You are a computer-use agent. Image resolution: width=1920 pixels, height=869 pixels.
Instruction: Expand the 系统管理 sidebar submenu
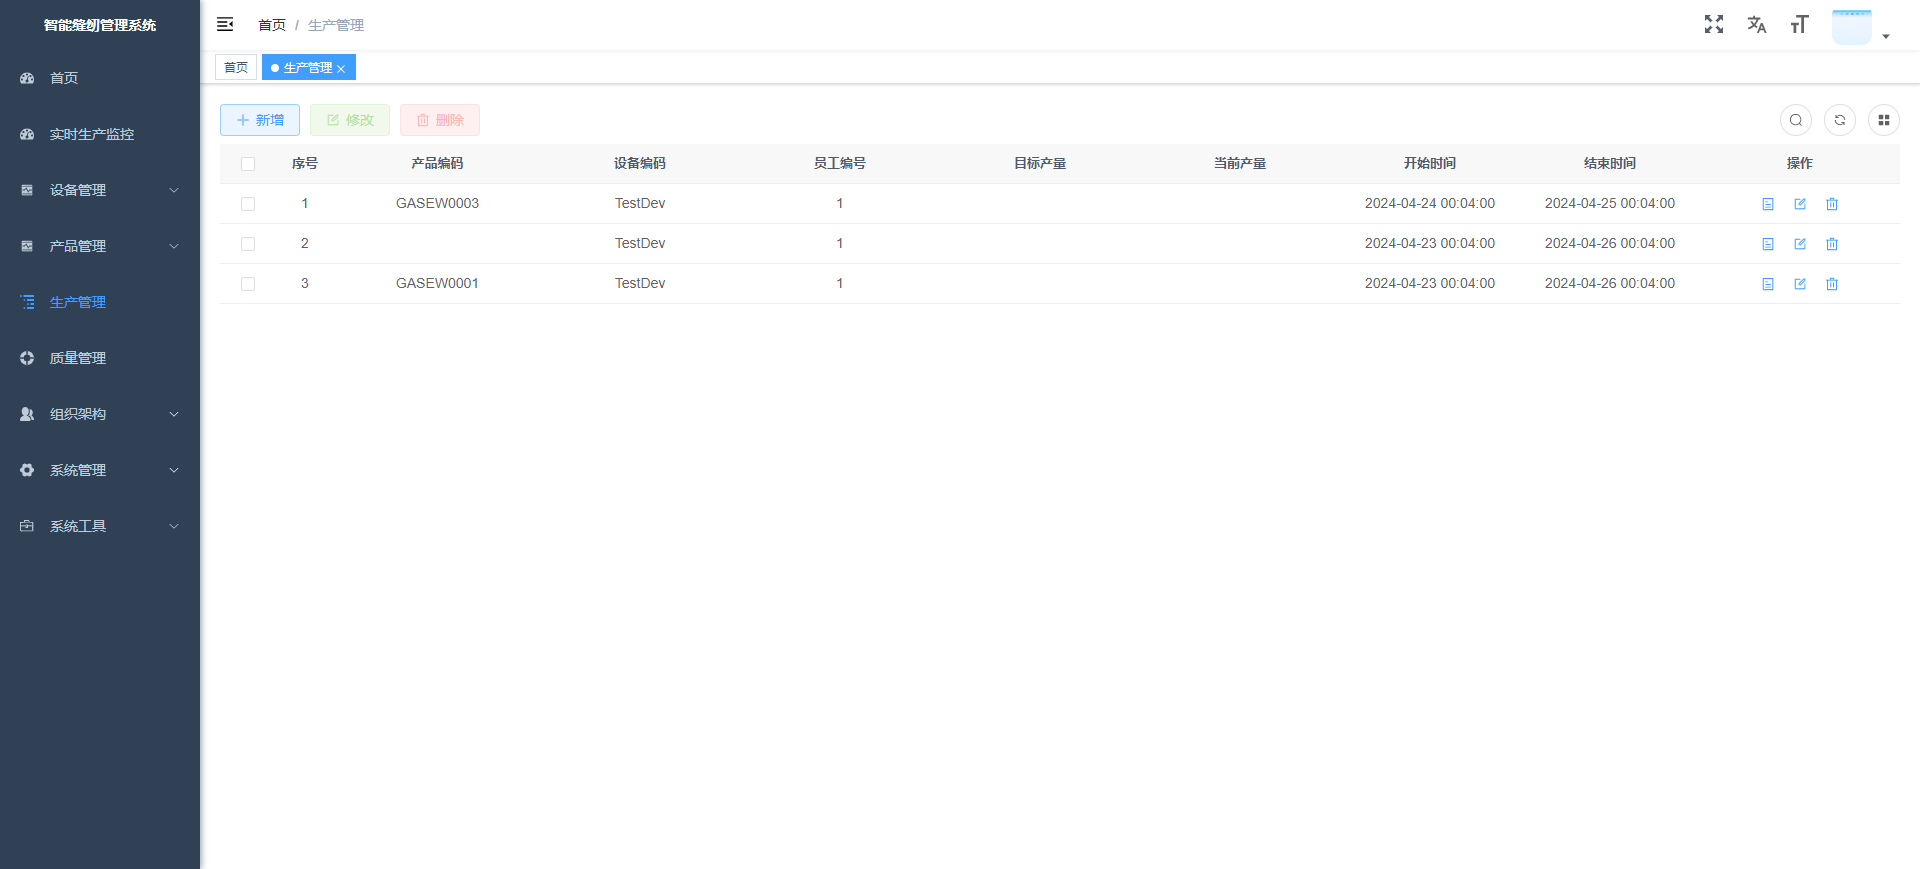(100, 470)
